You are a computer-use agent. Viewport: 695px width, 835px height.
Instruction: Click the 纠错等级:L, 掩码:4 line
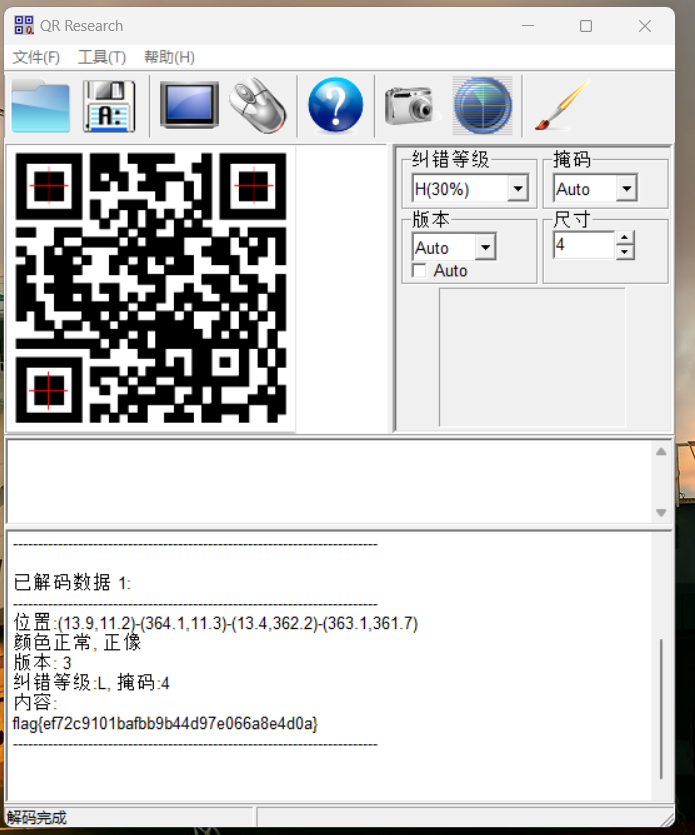coord(91,682)
